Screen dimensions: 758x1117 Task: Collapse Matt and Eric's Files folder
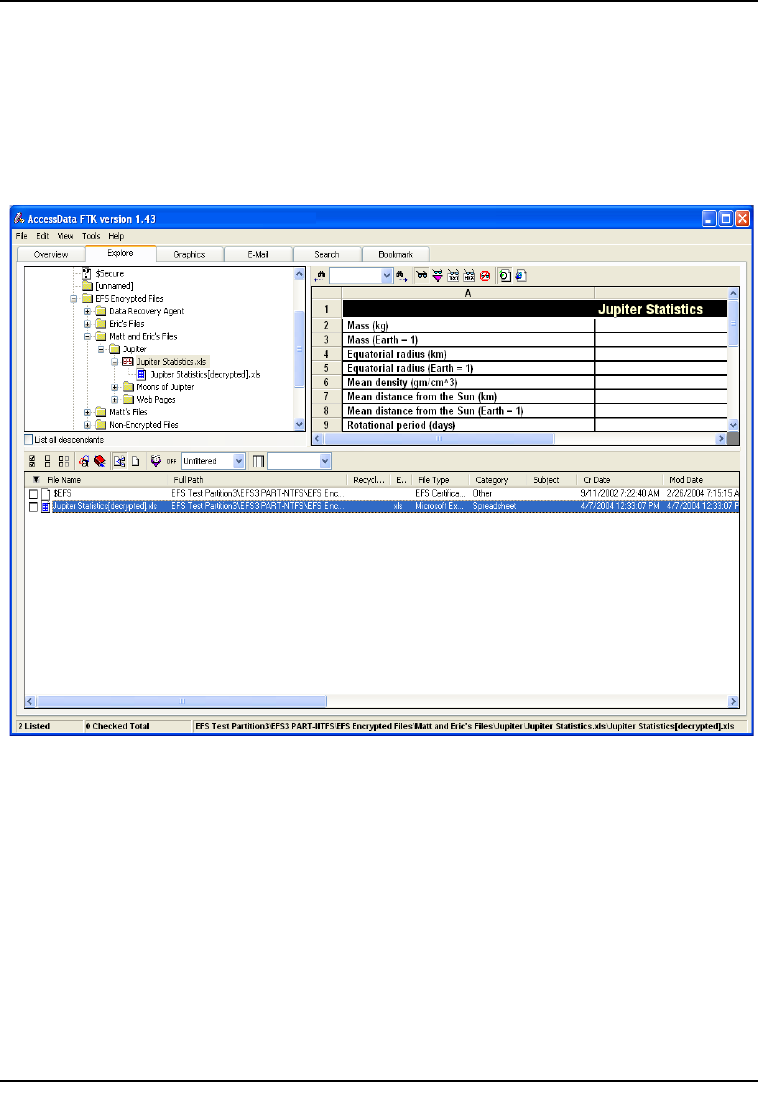coord(87,337)
